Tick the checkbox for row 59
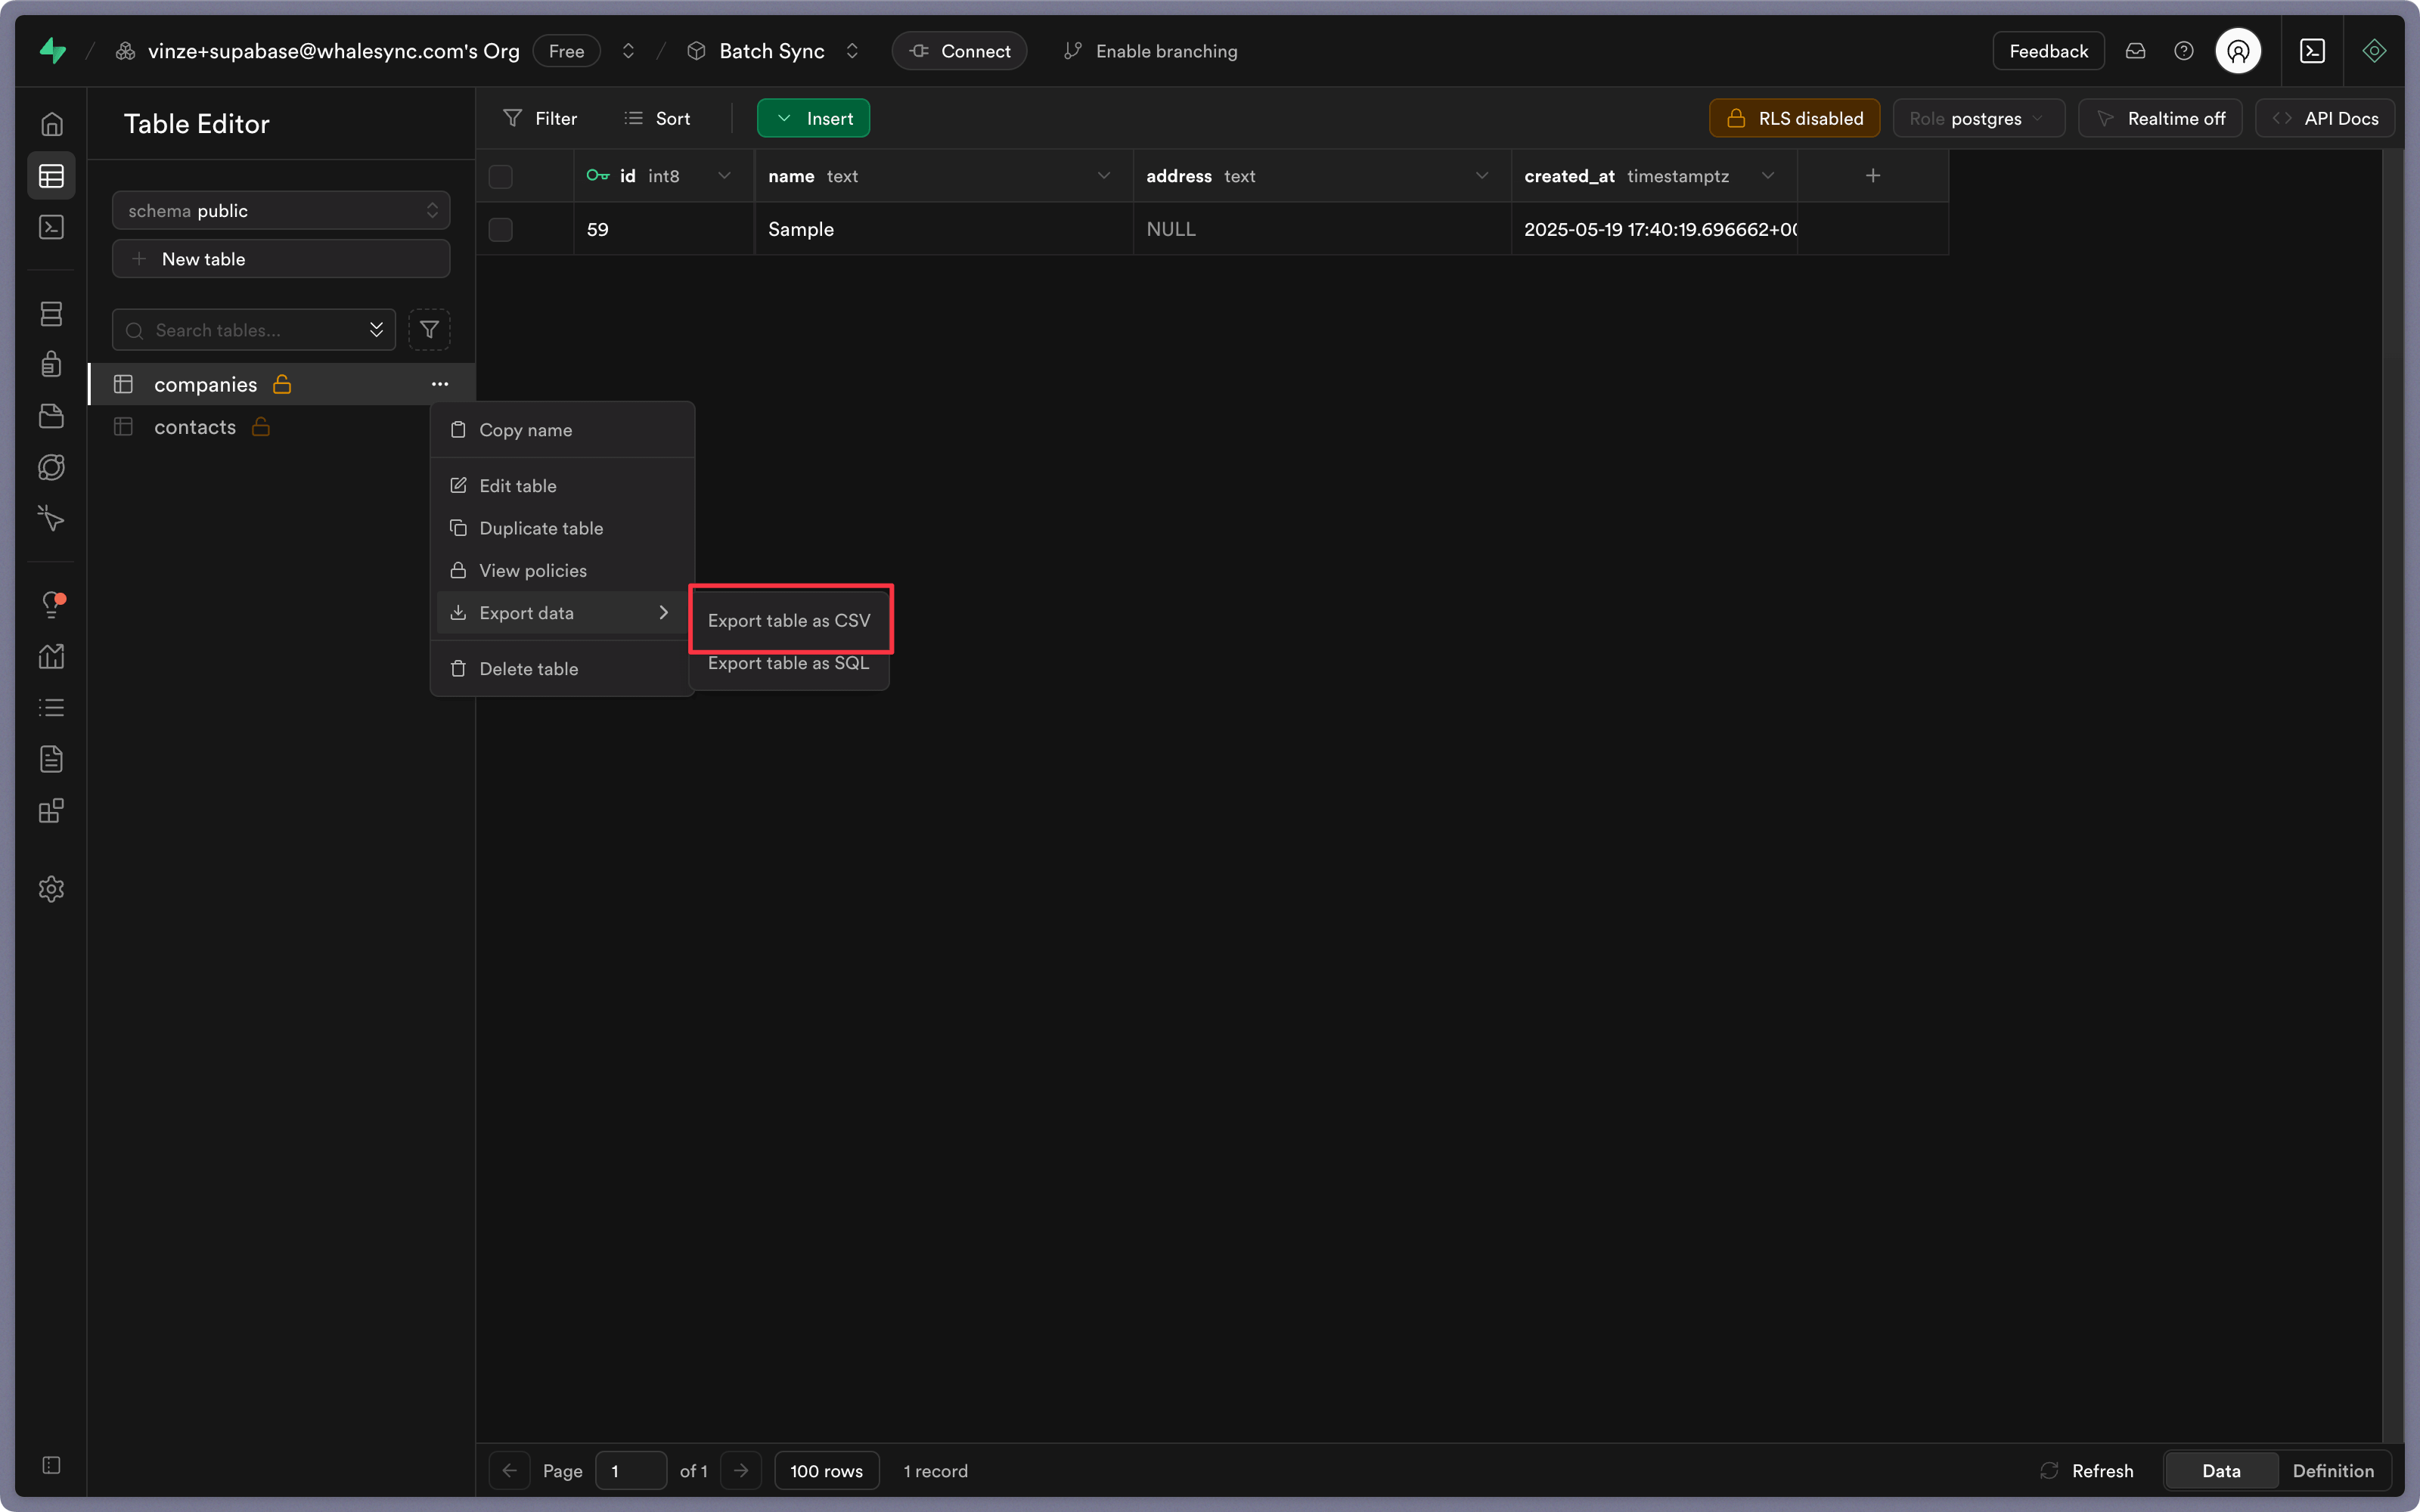The width and height of the screenshot is (2420, 1512). coord(500,229)
